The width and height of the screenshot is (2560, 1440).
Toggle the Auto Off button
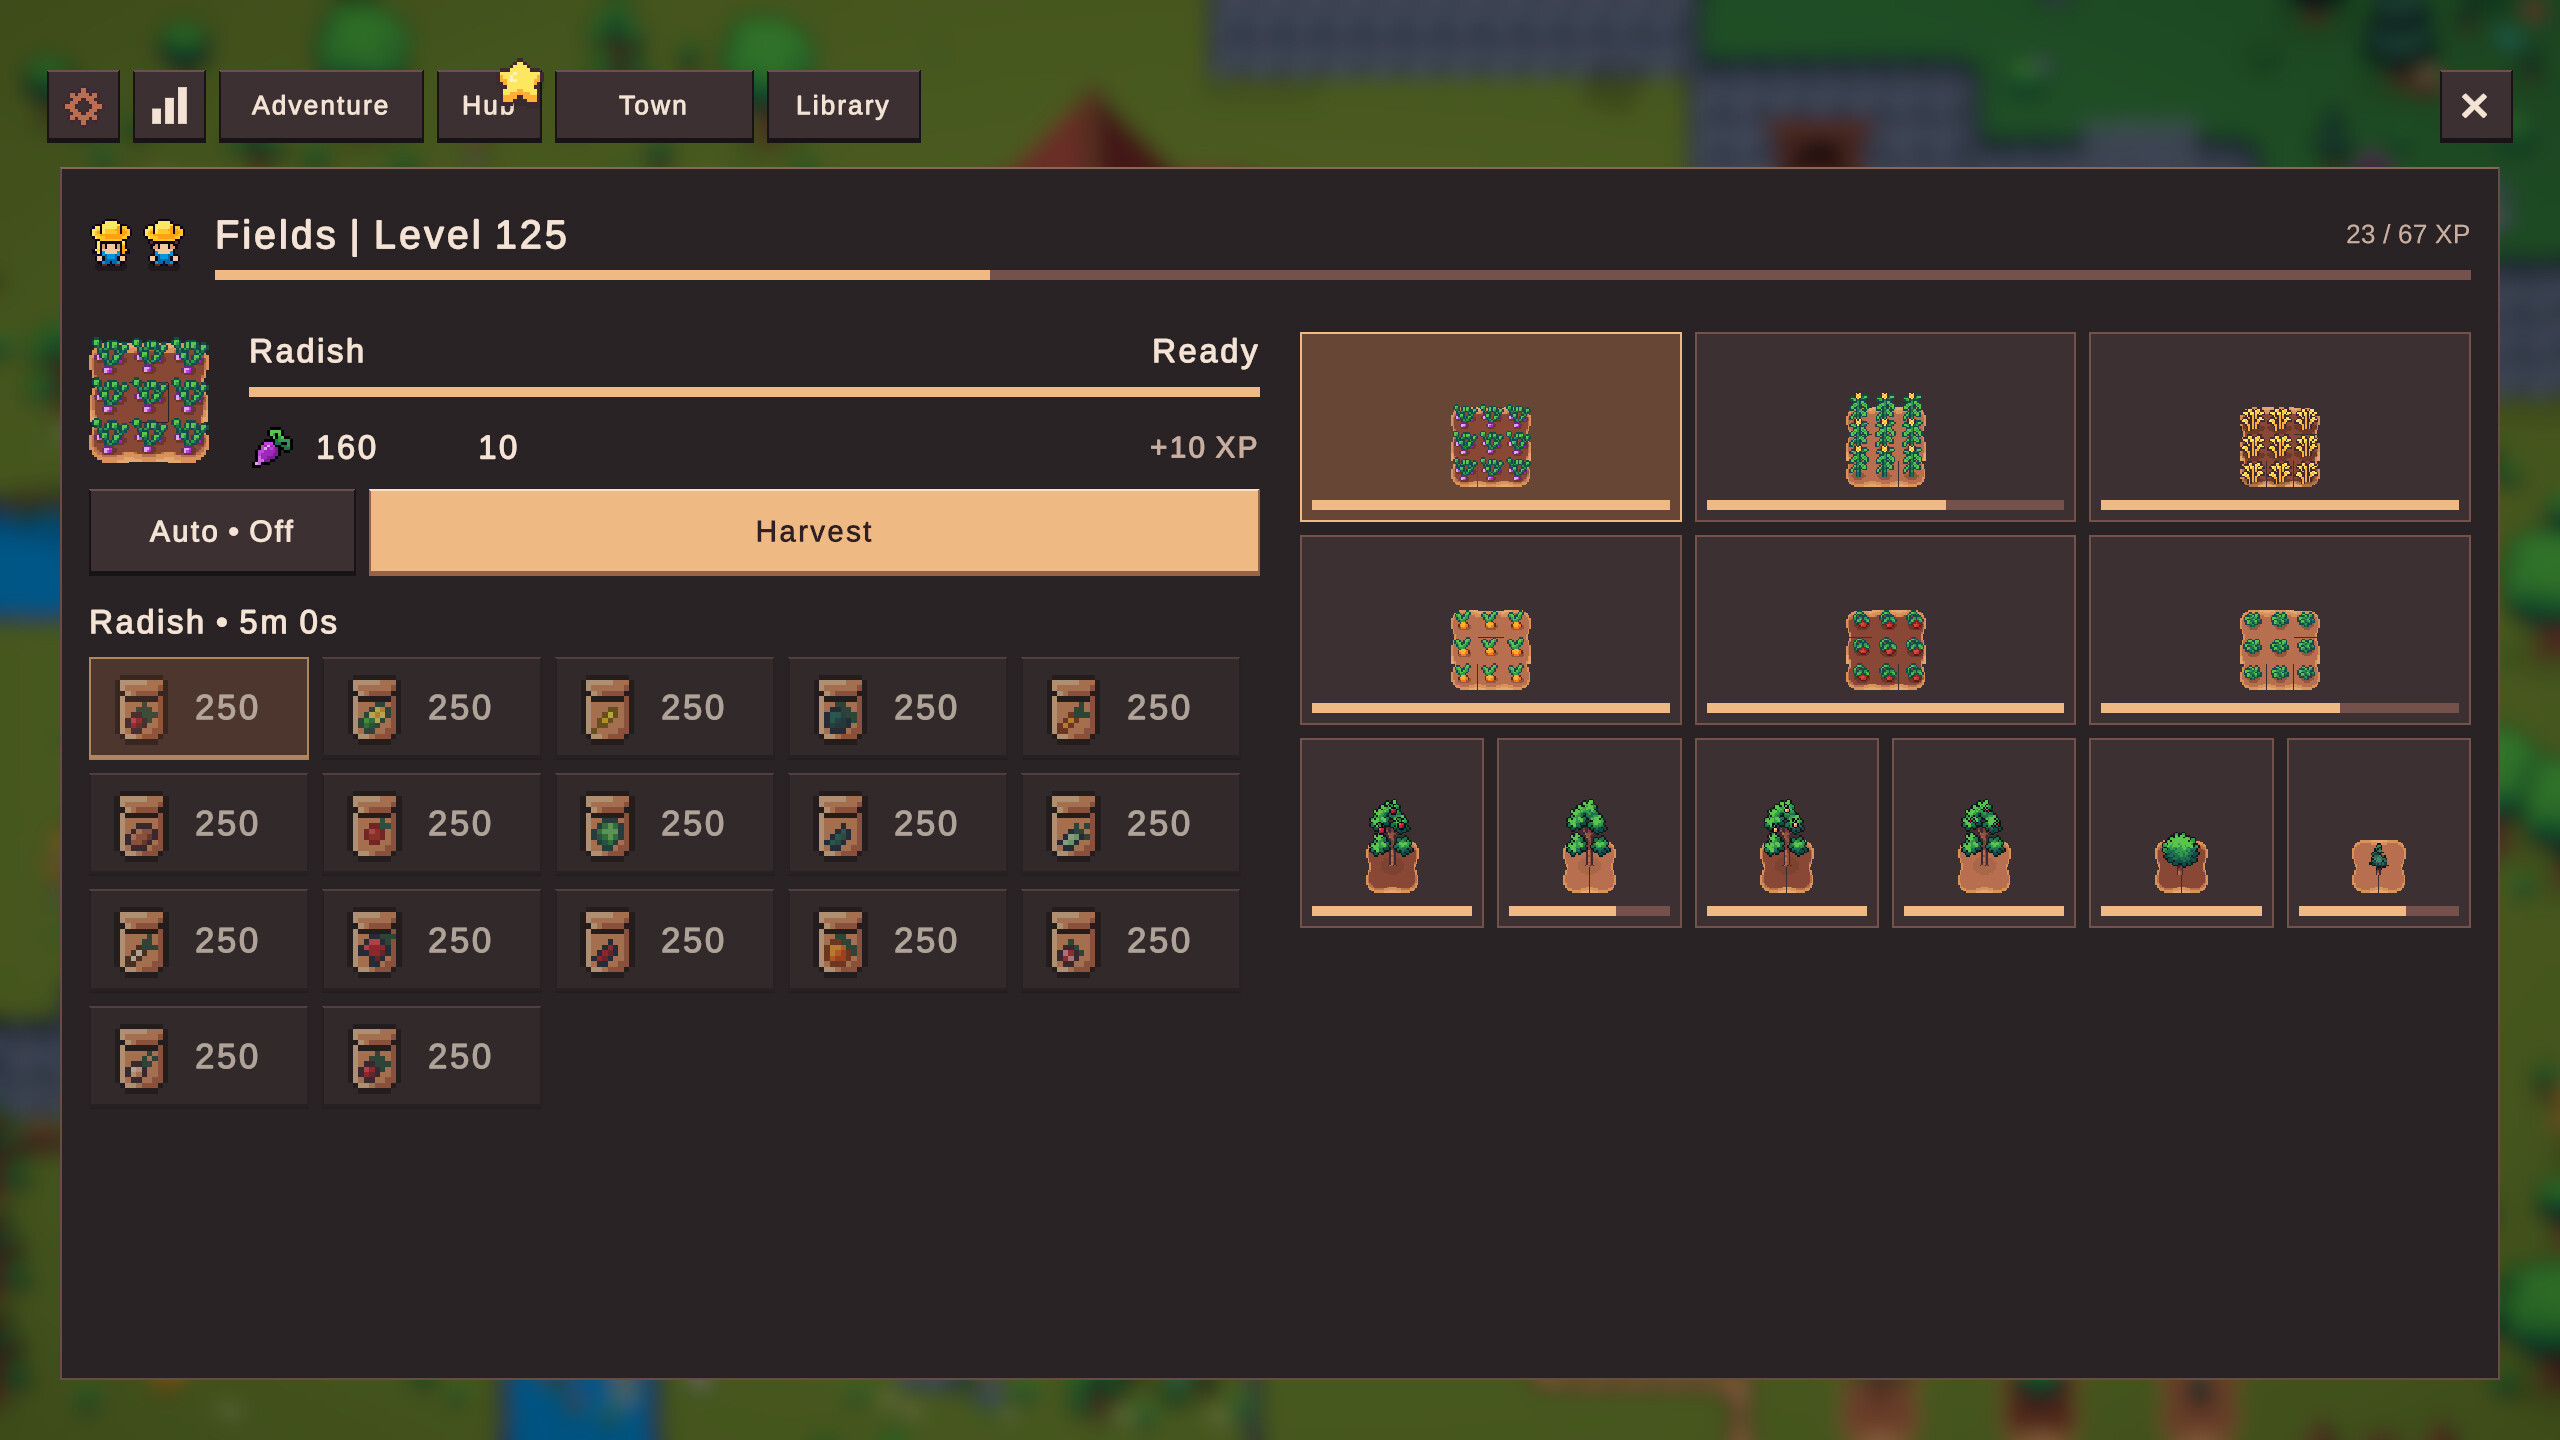[x=222, y=532]
